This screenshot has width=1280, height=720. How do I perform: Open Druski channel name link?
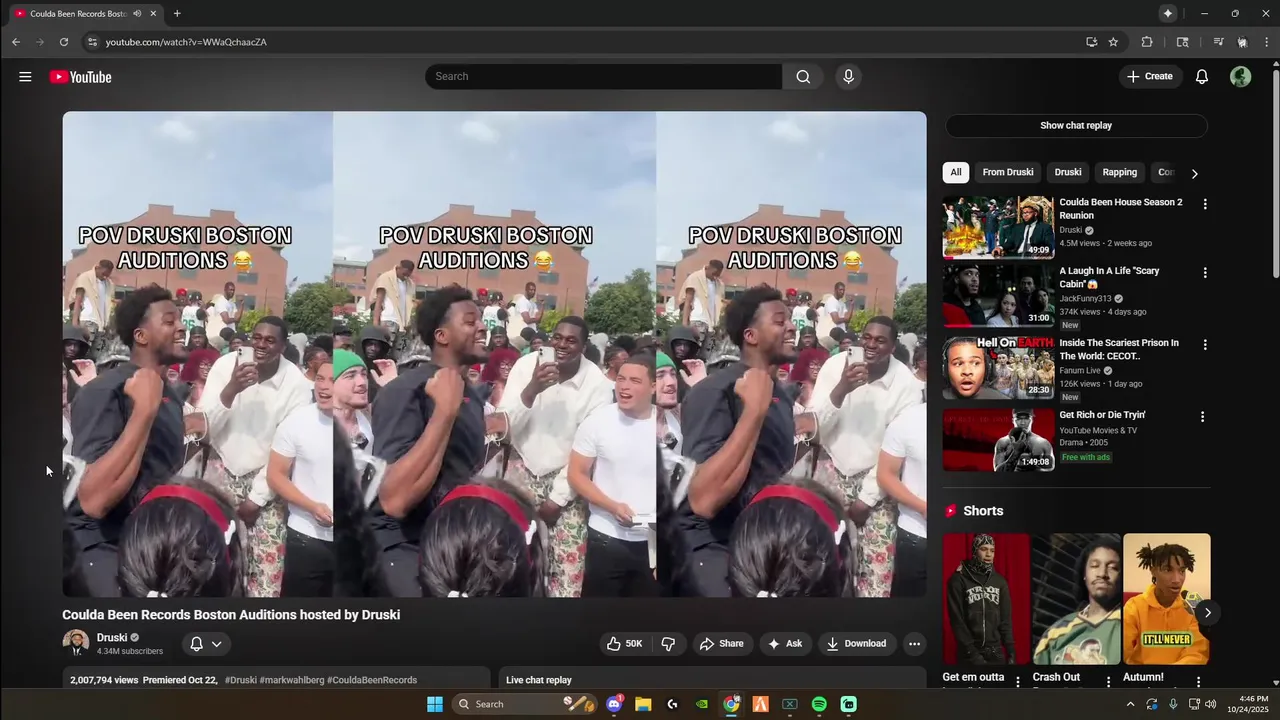(112, 638)
